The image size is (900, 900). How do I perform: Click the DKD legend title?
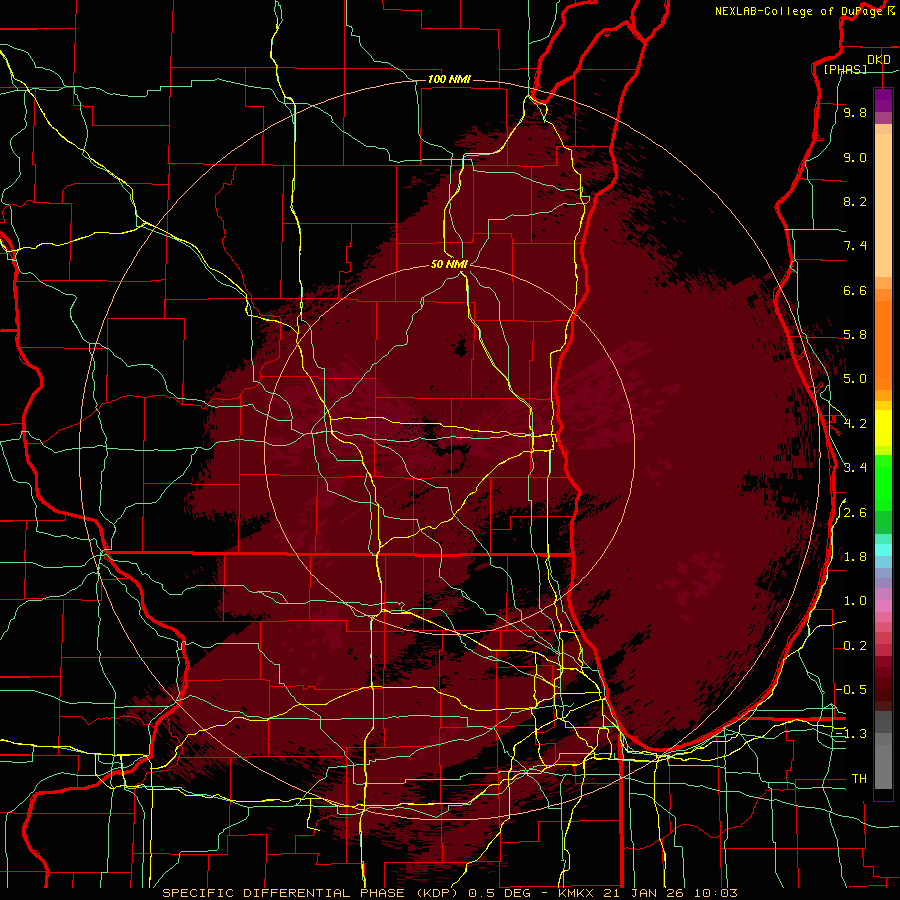click(879, 60)
